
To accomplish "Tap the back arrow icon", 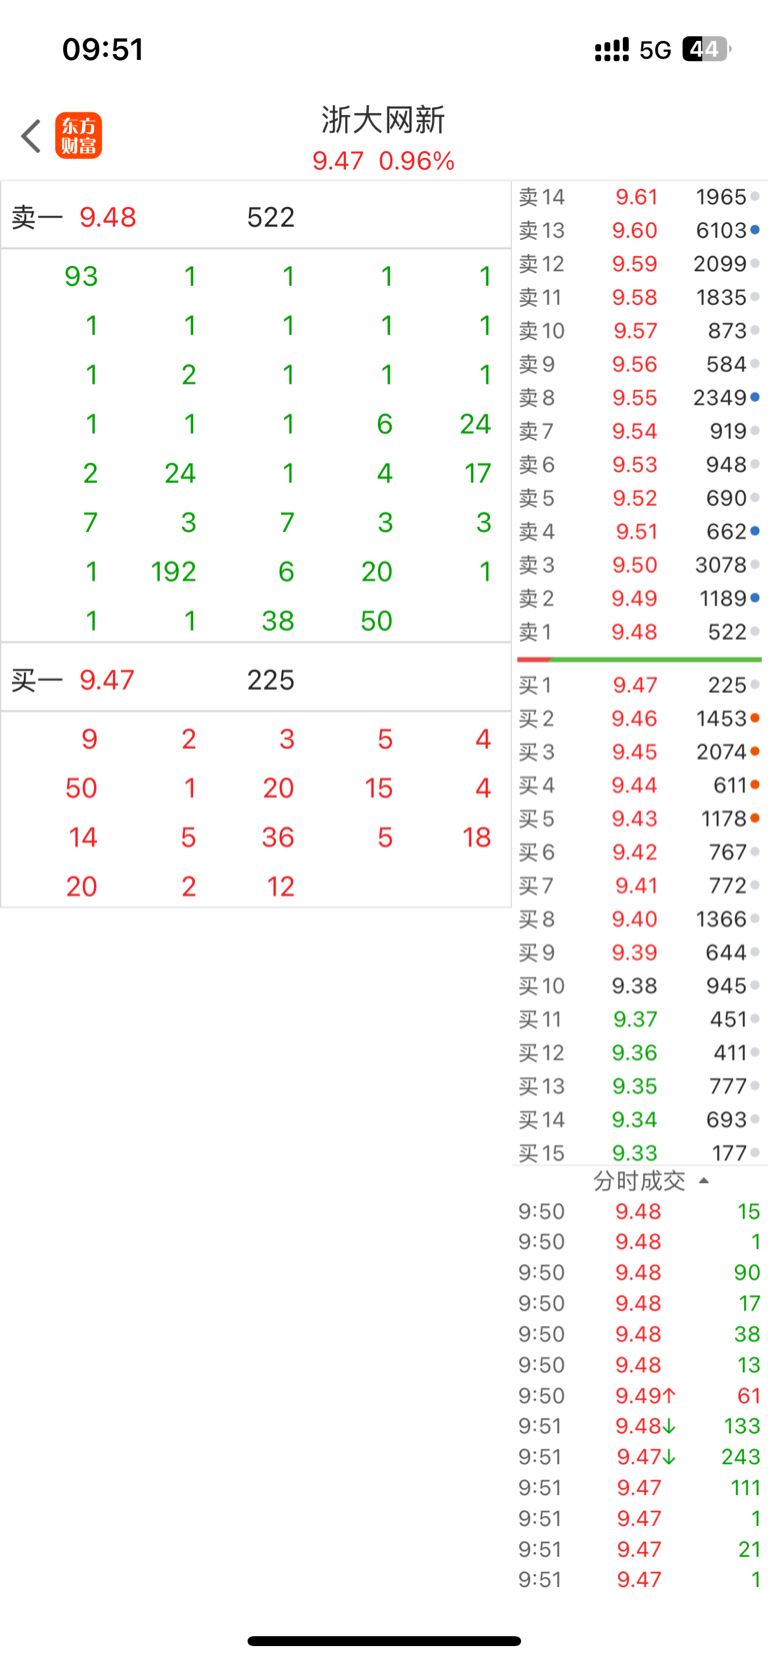I will [31, 136].
